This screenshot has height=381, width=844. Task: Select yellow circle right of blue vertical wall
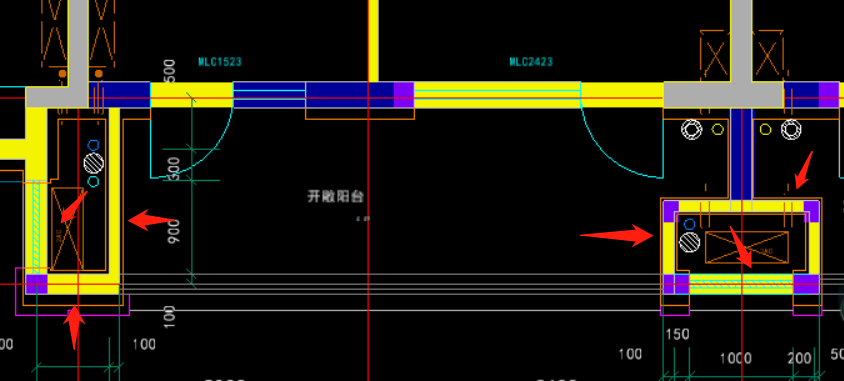[765, 129]
